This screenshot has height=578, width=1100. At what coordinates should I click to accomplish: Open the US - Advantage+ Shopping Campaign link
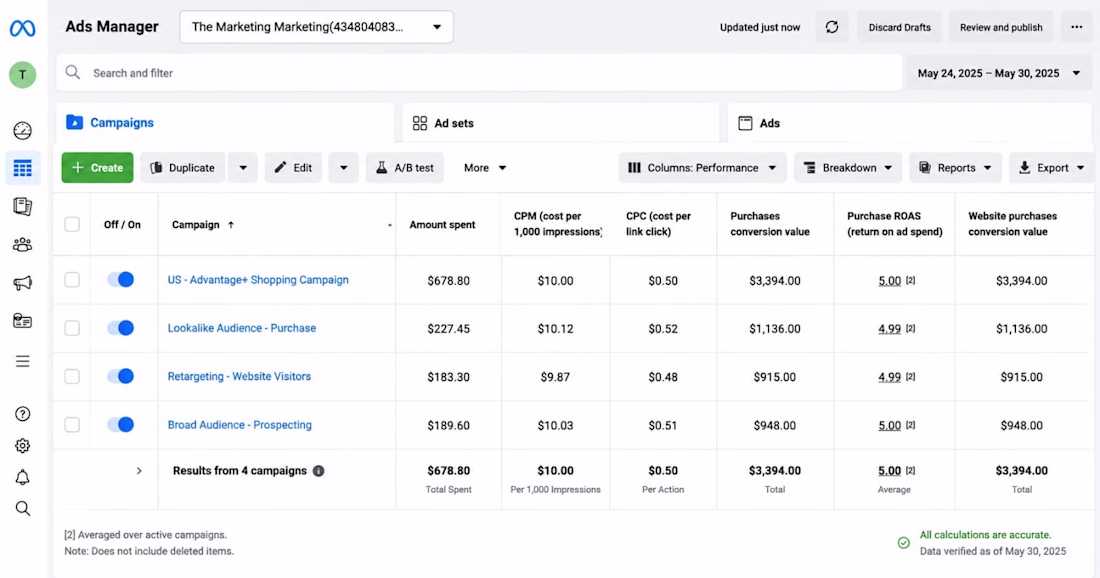pos(258,279)
